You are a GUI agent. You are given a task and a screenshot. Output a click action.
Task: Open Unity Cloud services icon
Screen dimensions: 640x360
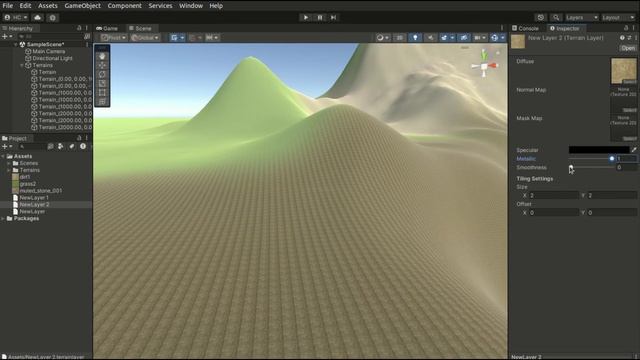[38, 18]
